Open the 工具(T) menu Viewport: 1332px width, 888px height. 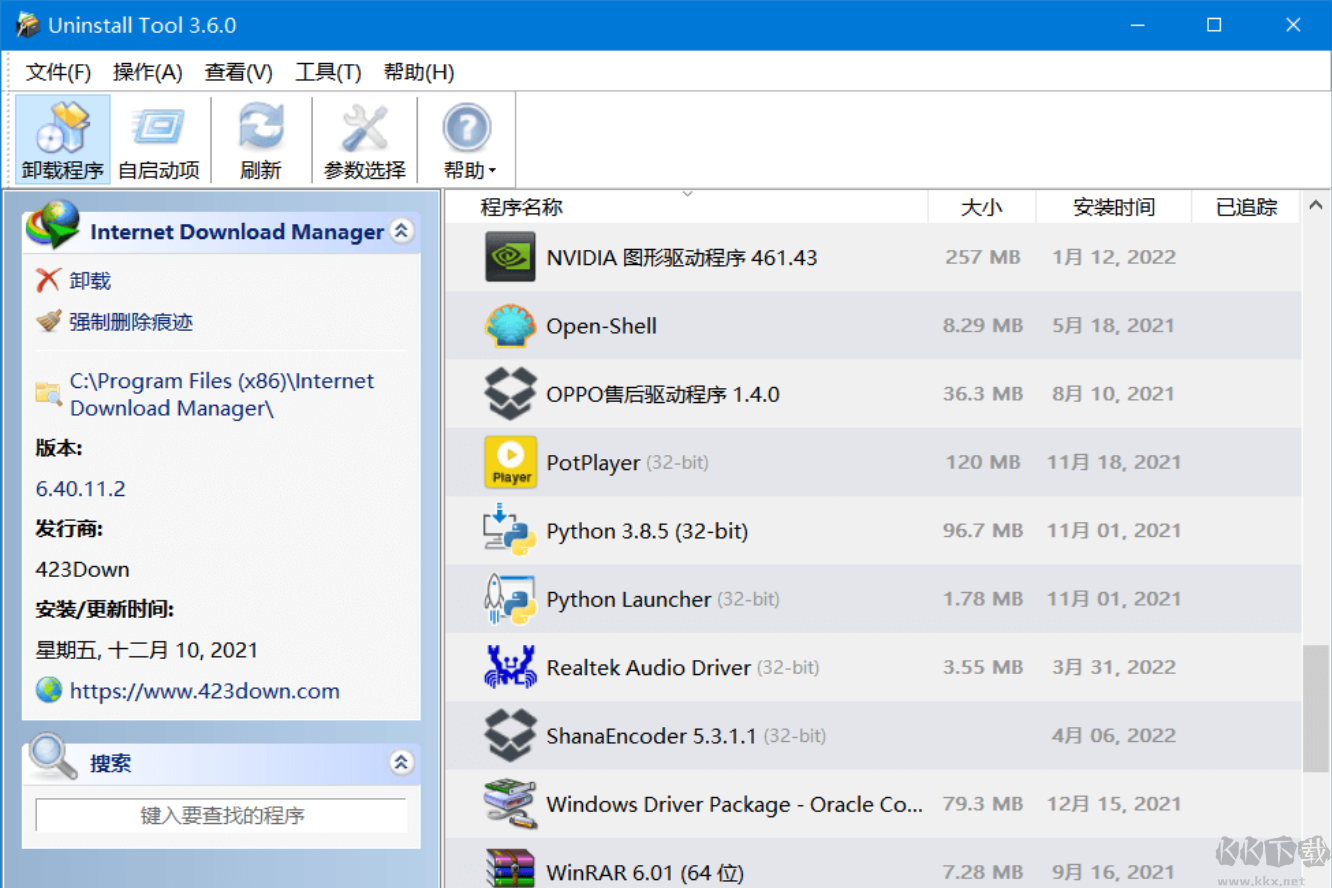pyautogui.click(x=327, y=71)
